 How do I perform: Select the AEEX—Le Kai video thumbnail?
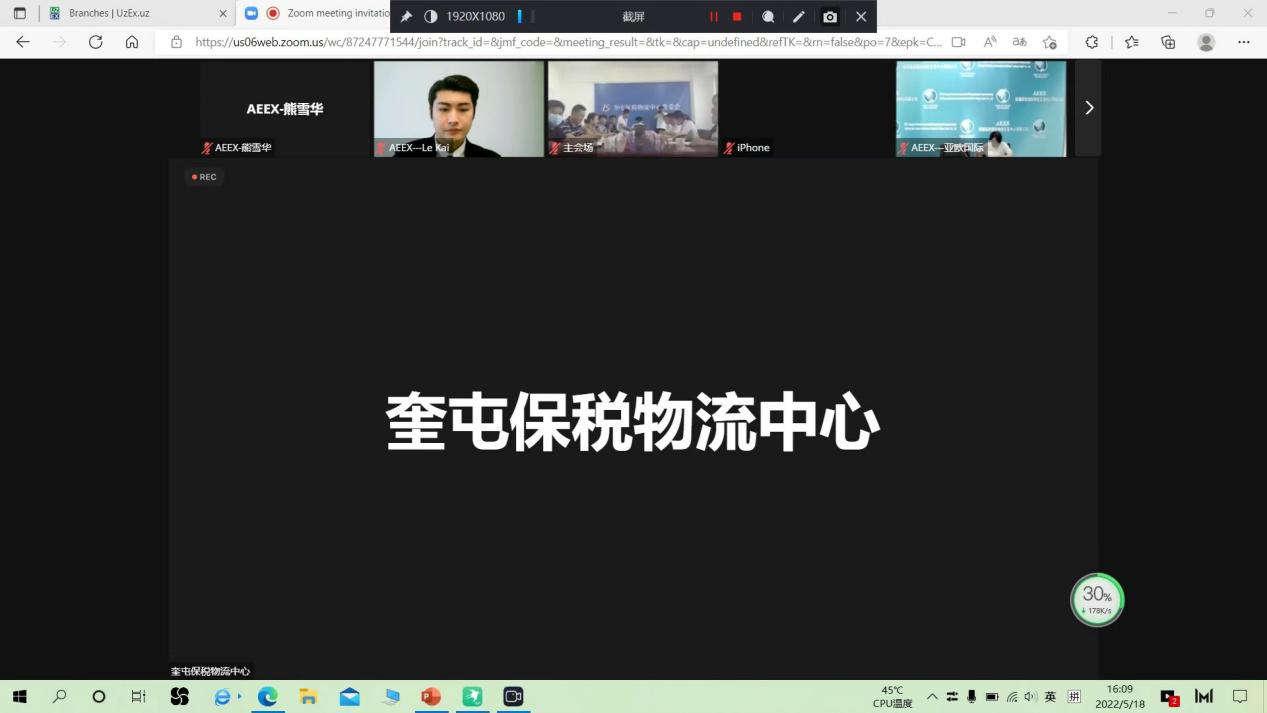(459, 108)
